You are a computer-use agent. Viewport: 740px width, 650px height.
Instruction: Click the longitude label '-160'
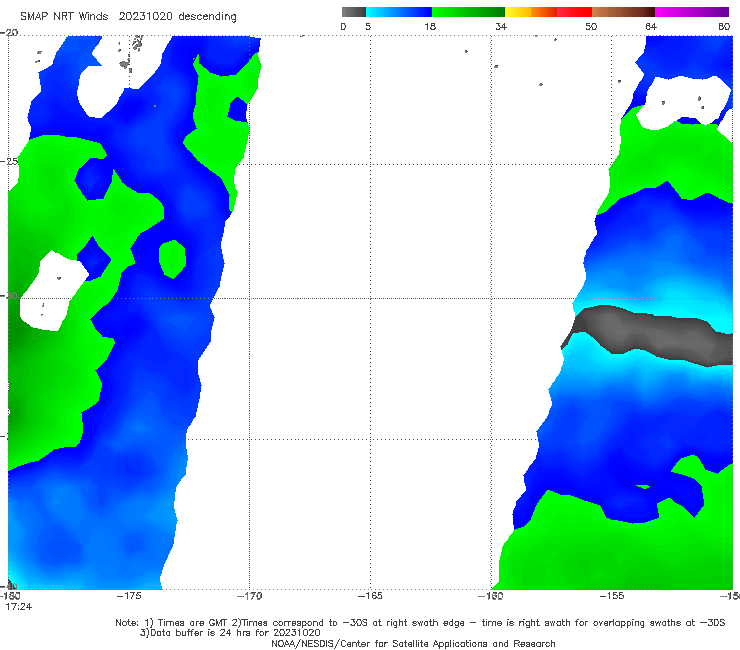491,596
